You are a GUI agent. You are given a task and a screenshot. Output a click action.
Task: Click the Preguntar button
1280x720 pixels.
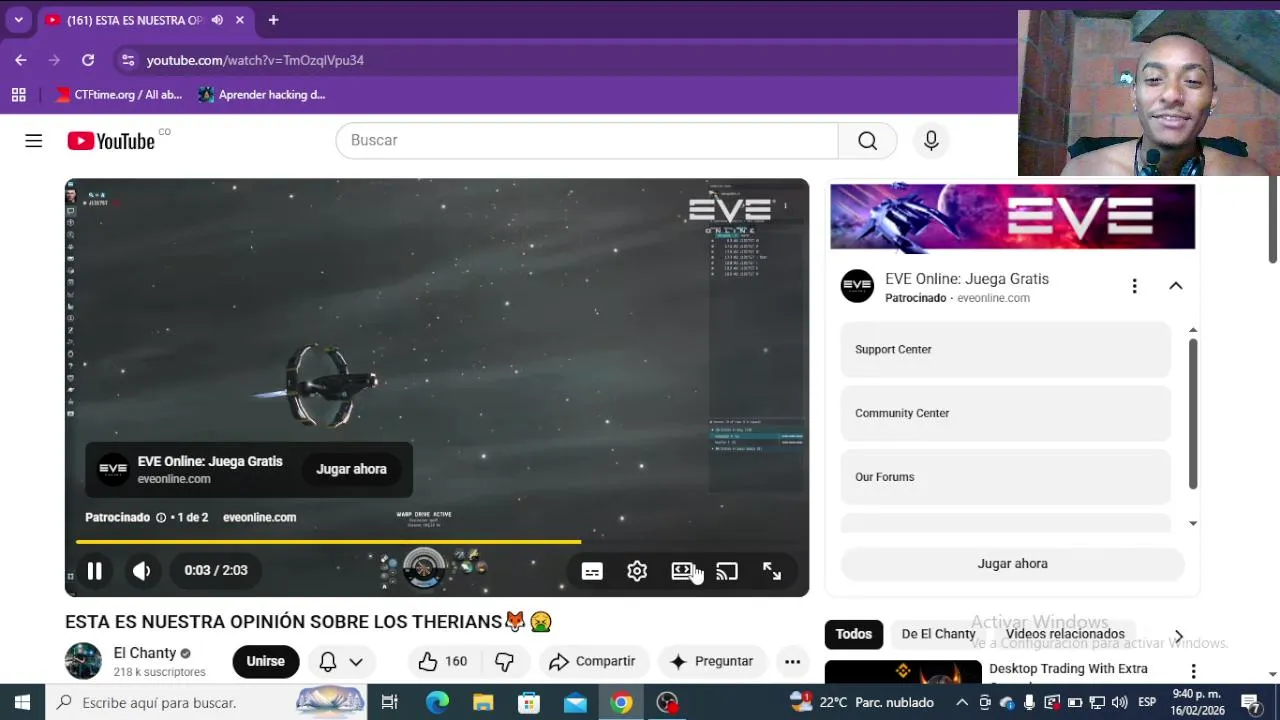711,661
